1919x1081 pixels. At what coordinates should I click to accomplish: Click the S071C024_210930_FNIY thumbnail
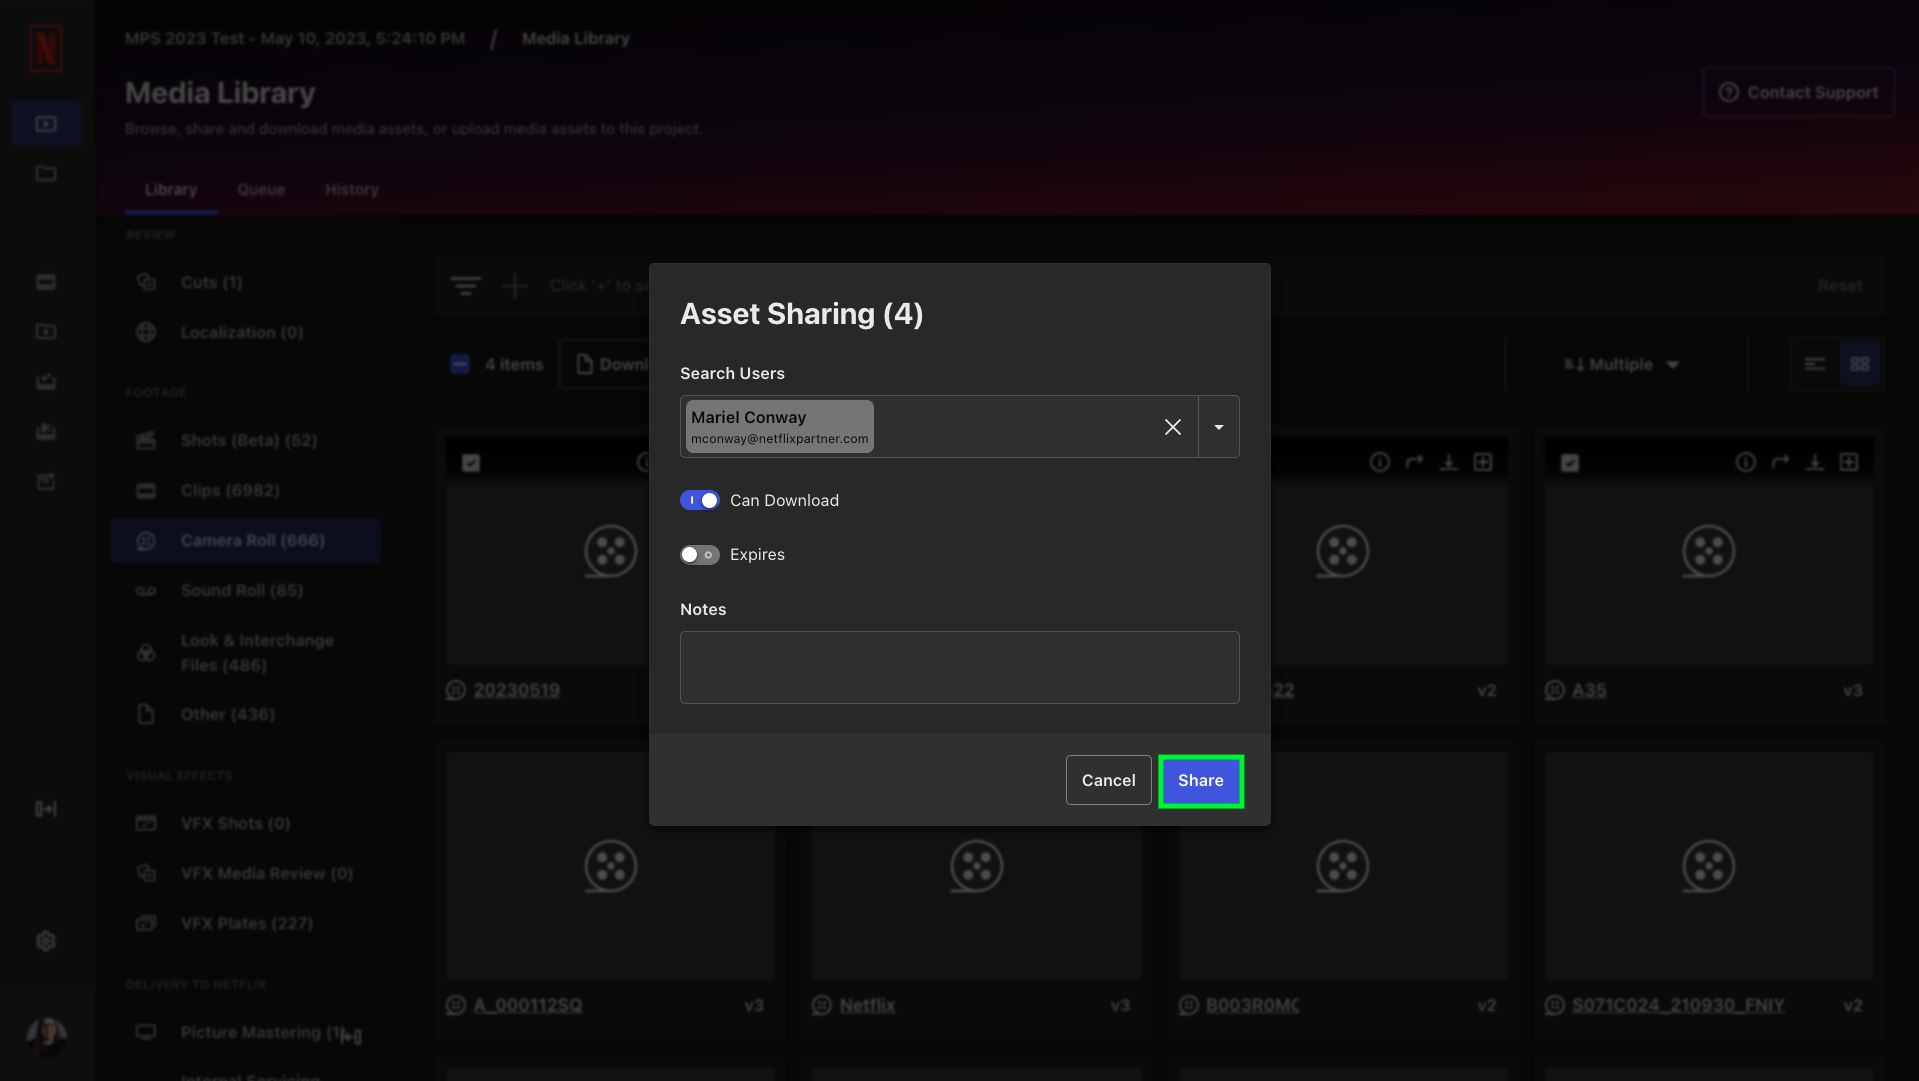click(1708, 866)
